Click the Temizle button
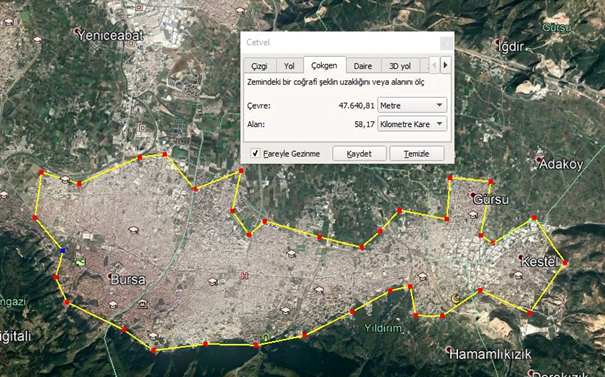The width and height of the screenshot is (605, 377). pos(417,154)
